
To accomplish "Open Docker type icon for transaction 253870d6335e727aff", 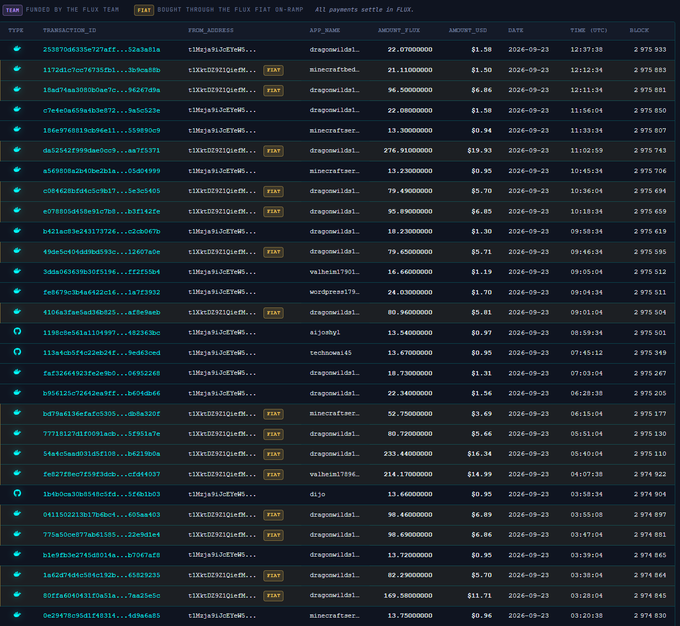I will (17, 49).
